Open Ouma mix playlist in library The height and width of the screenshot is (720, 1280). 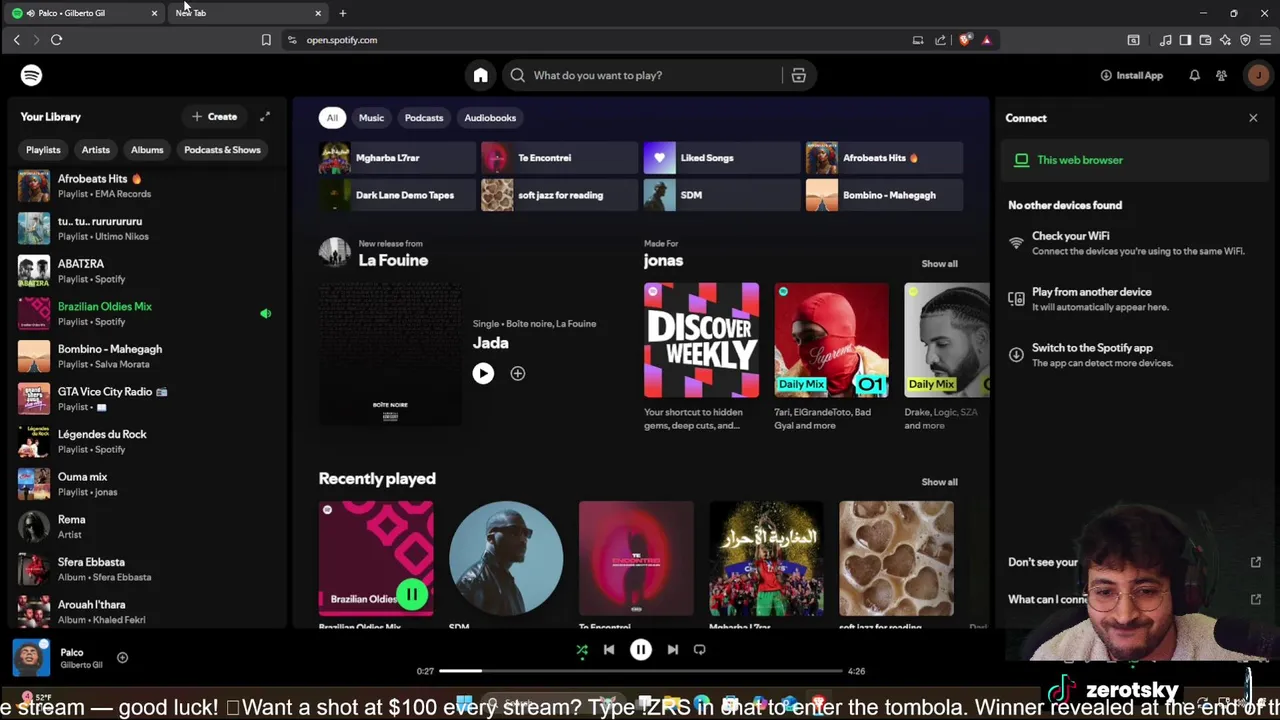145,484
